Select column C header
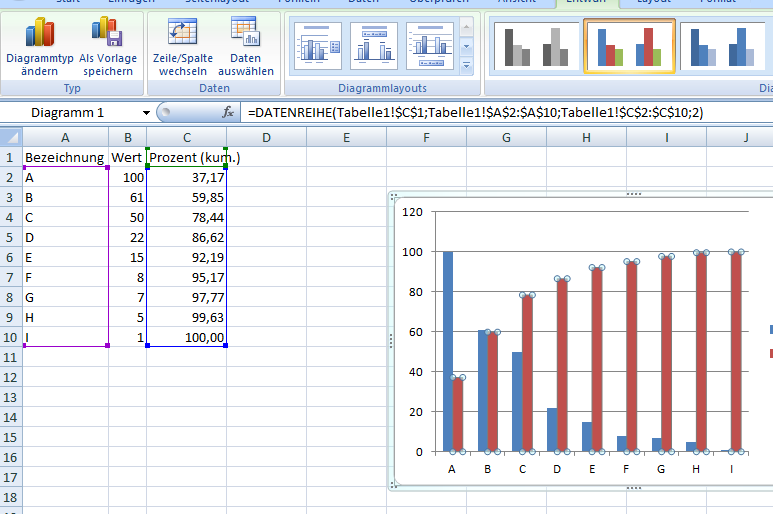Image resolution: width=773 pixels, height=514 pixels. [x=187, y=138]
